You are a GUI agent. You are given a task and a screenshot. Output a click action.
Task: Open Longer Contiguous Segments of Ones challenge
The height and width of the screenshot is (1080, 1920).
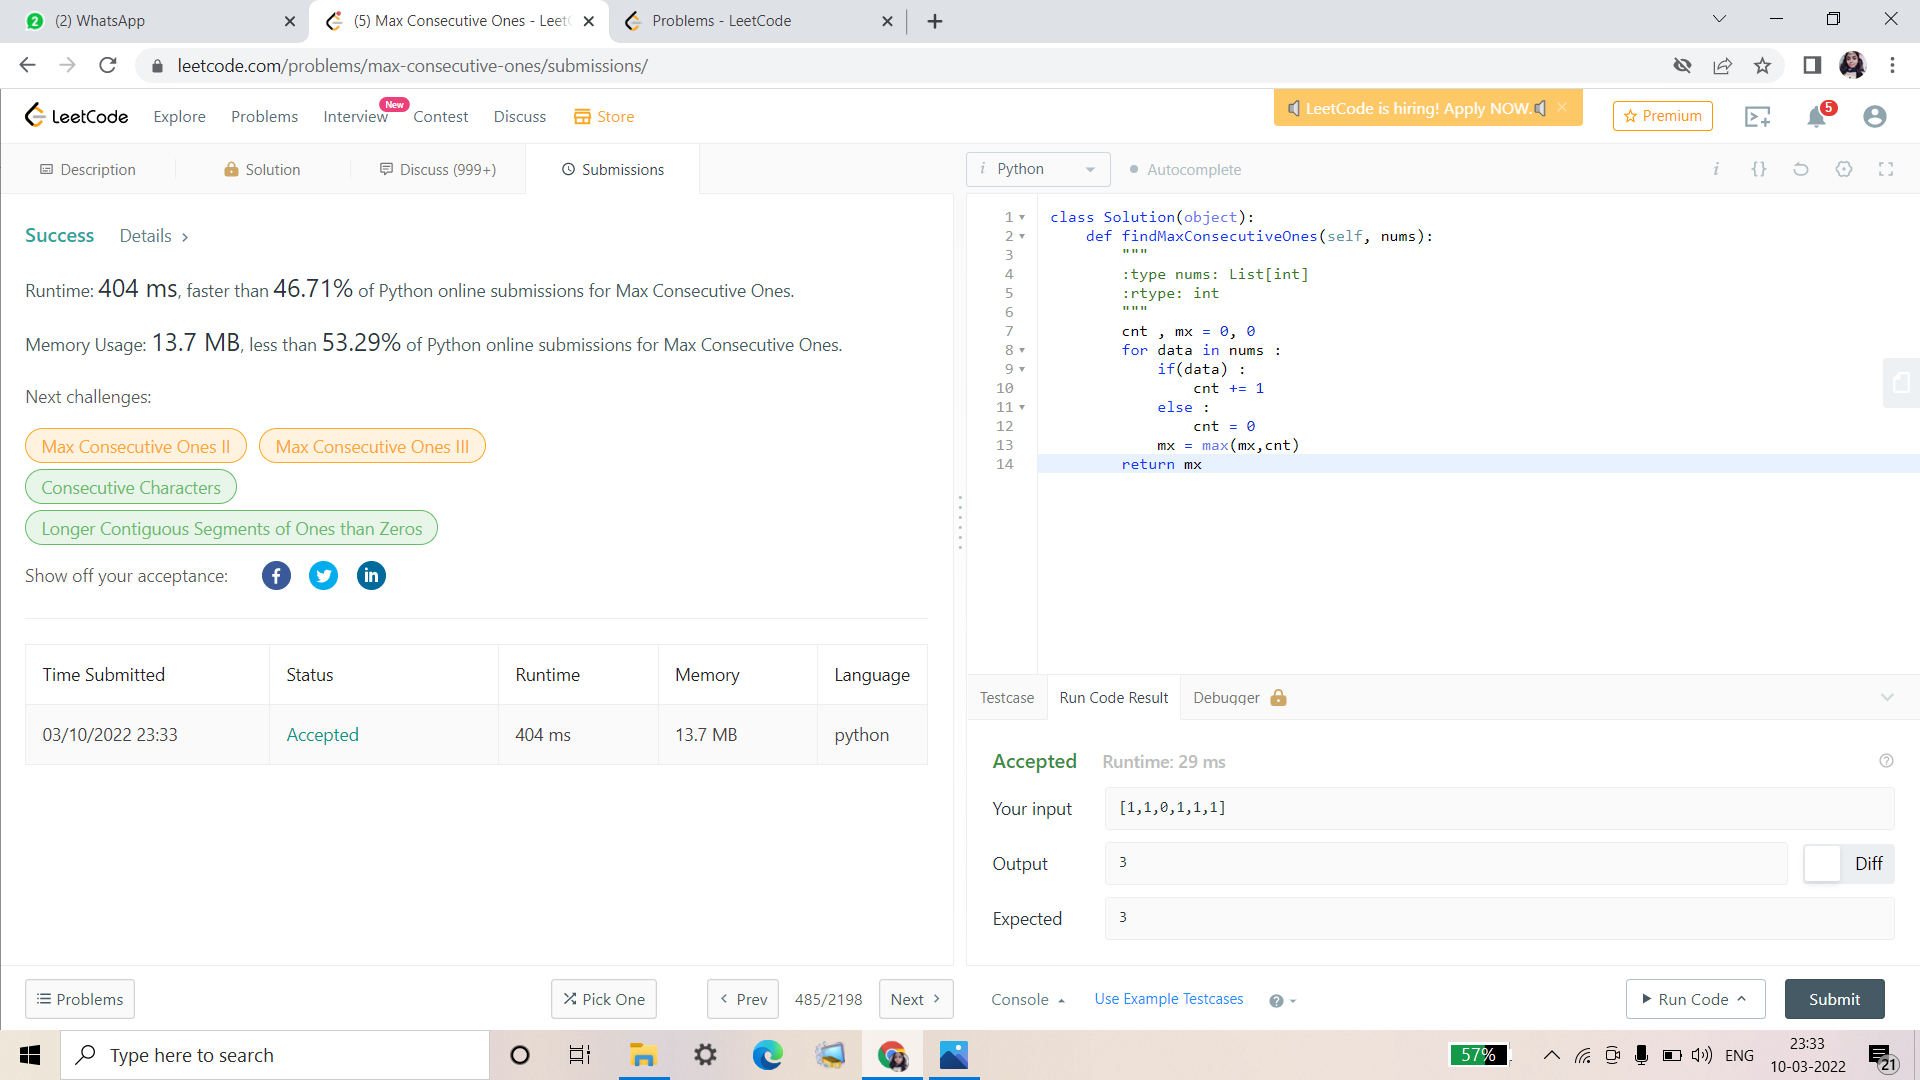232,528
